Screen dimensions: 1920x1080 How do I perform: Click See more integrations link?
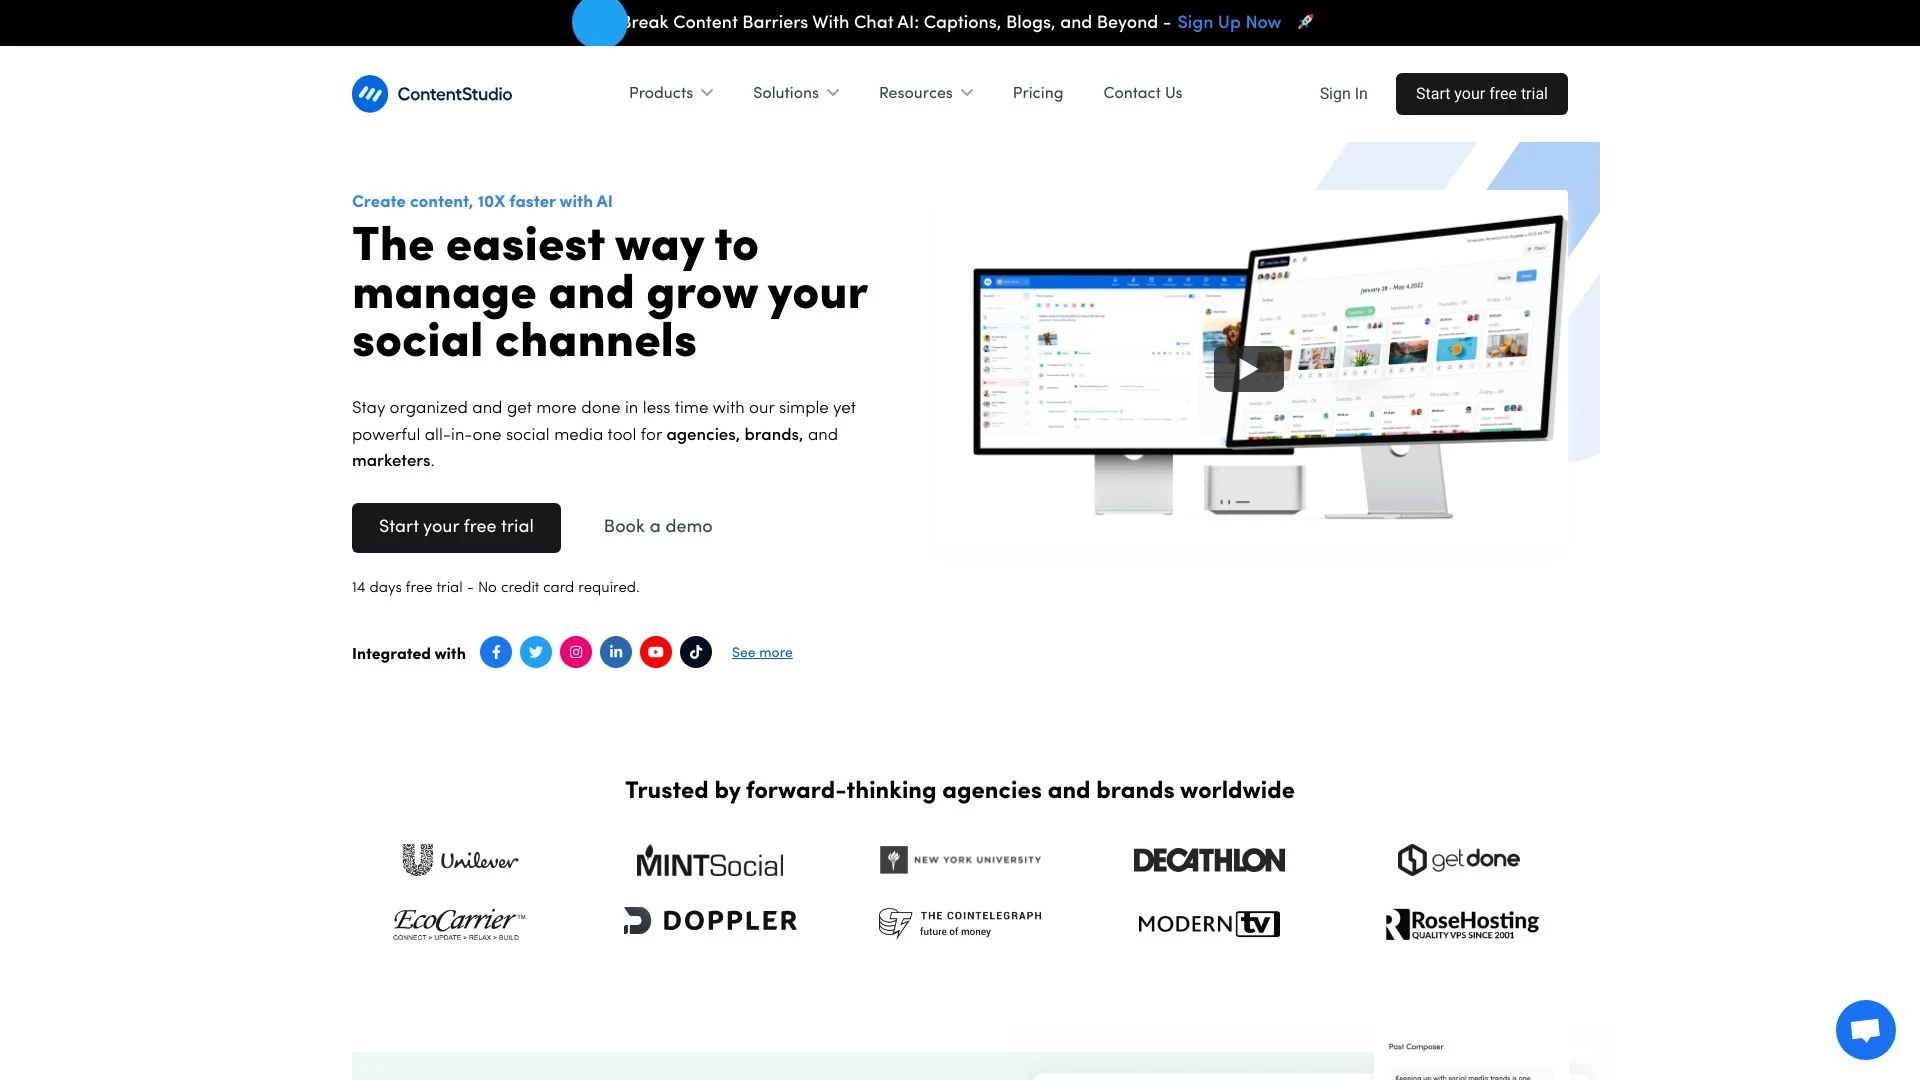point(762,651)
